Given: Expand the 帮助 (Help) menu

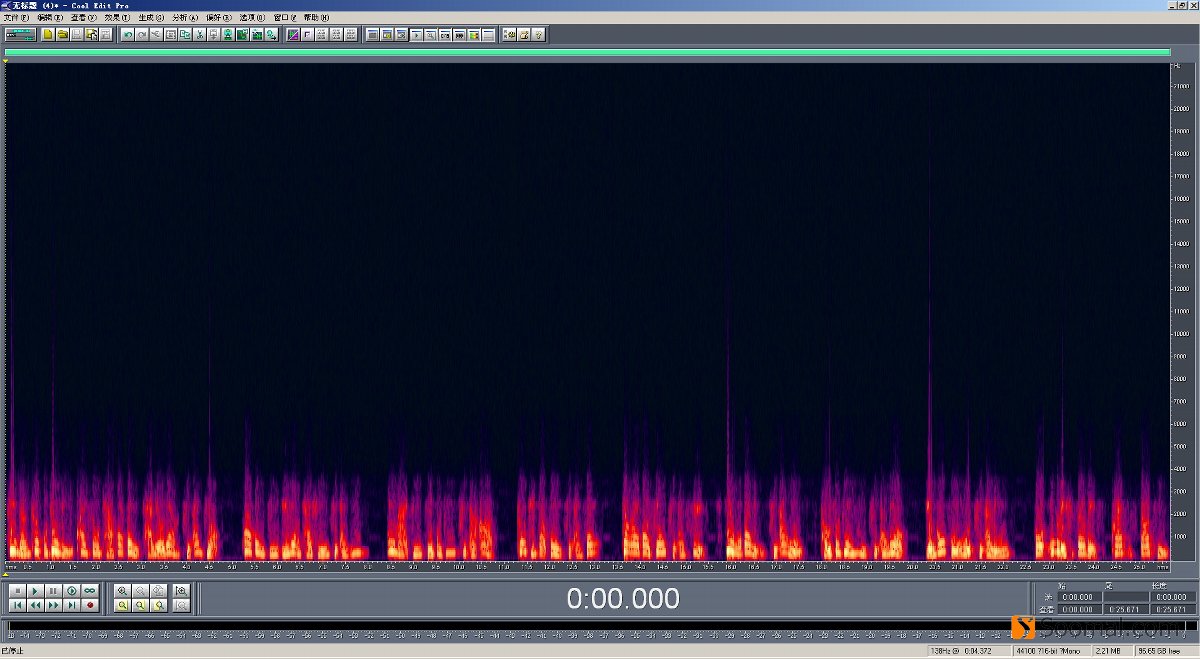Looking at the screenshot, I should (x=316, y=18).
